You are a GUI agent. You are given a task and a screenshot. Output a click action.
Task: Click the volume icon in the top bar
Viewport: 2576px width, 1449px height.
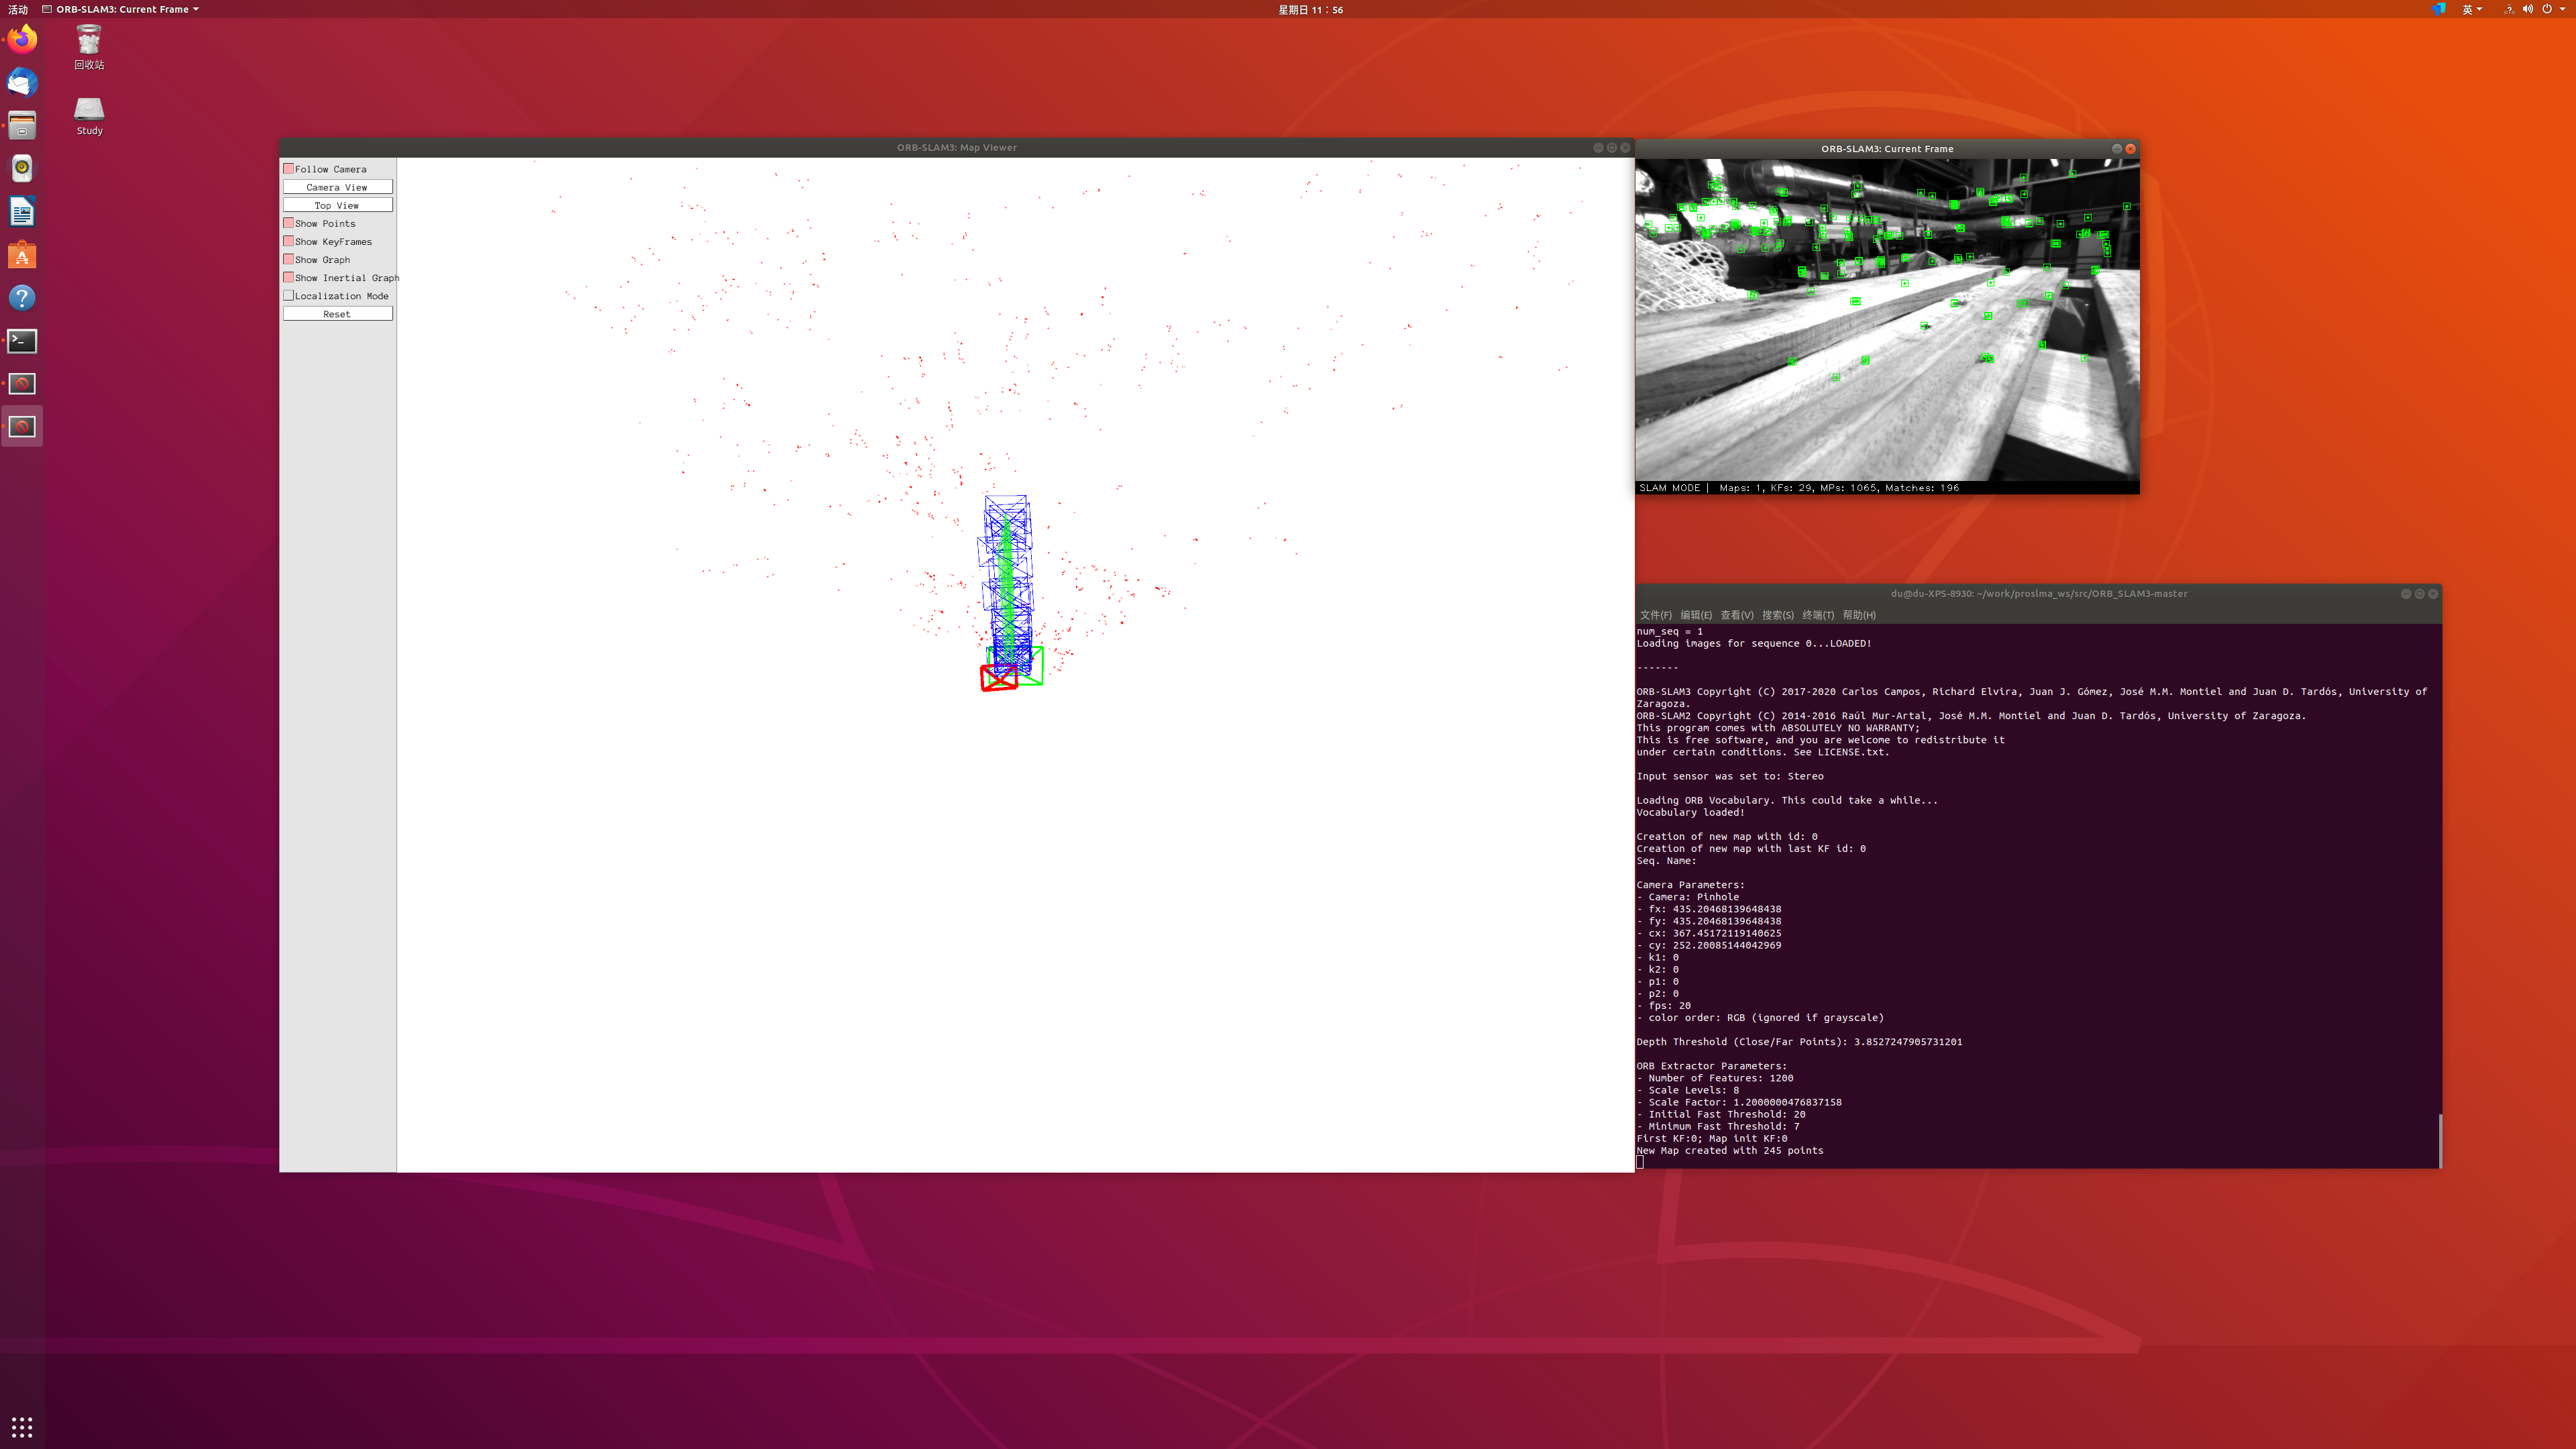(x=2527, y=9)
